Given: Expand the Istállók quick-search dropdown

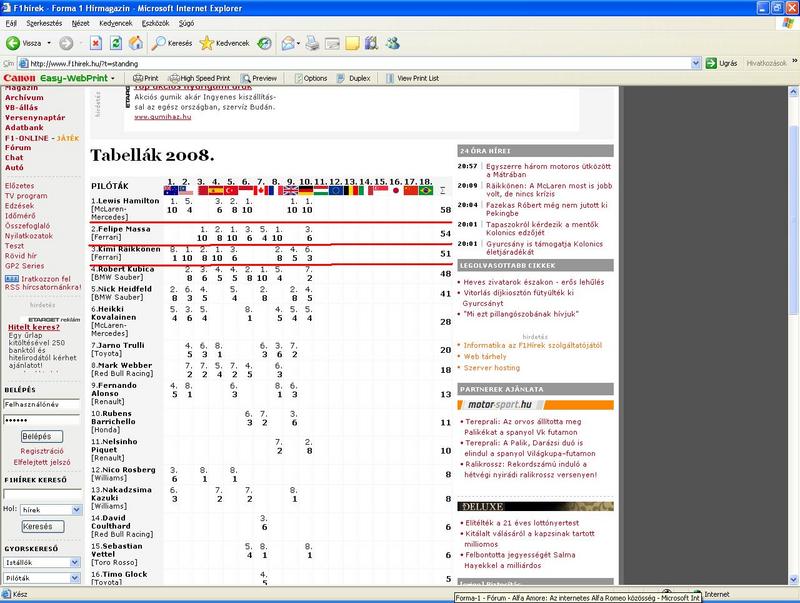Looking at the screenshot, I should coord(75,562).
